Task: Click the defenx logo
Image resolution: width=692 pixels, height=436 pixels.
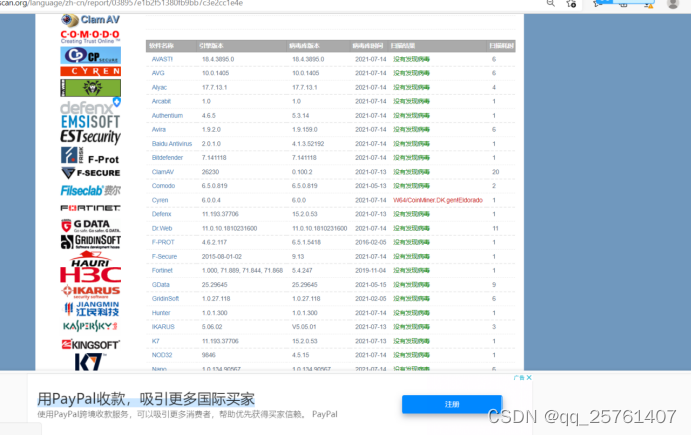Action: coord(90,107)
